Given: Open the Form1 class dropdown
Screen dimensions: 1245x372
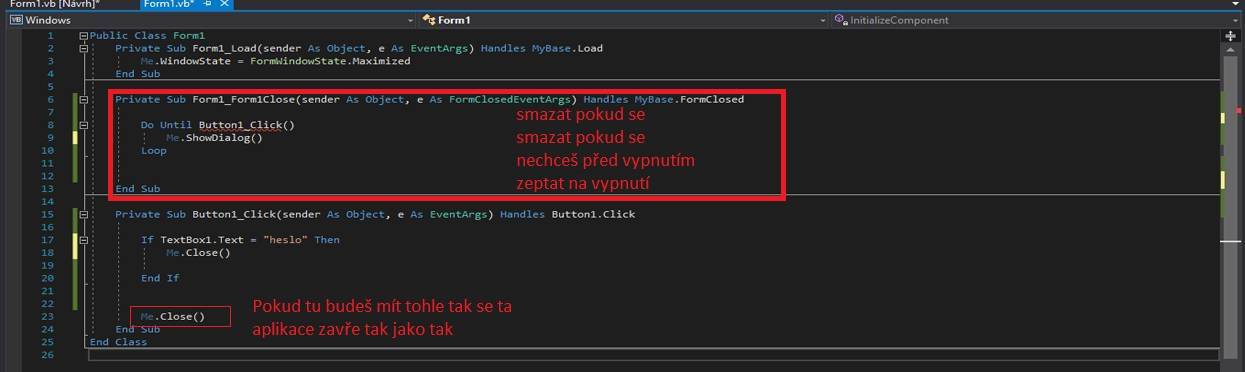Looking at the screenshot, I should pyautogui.click(x=625, y=20).
